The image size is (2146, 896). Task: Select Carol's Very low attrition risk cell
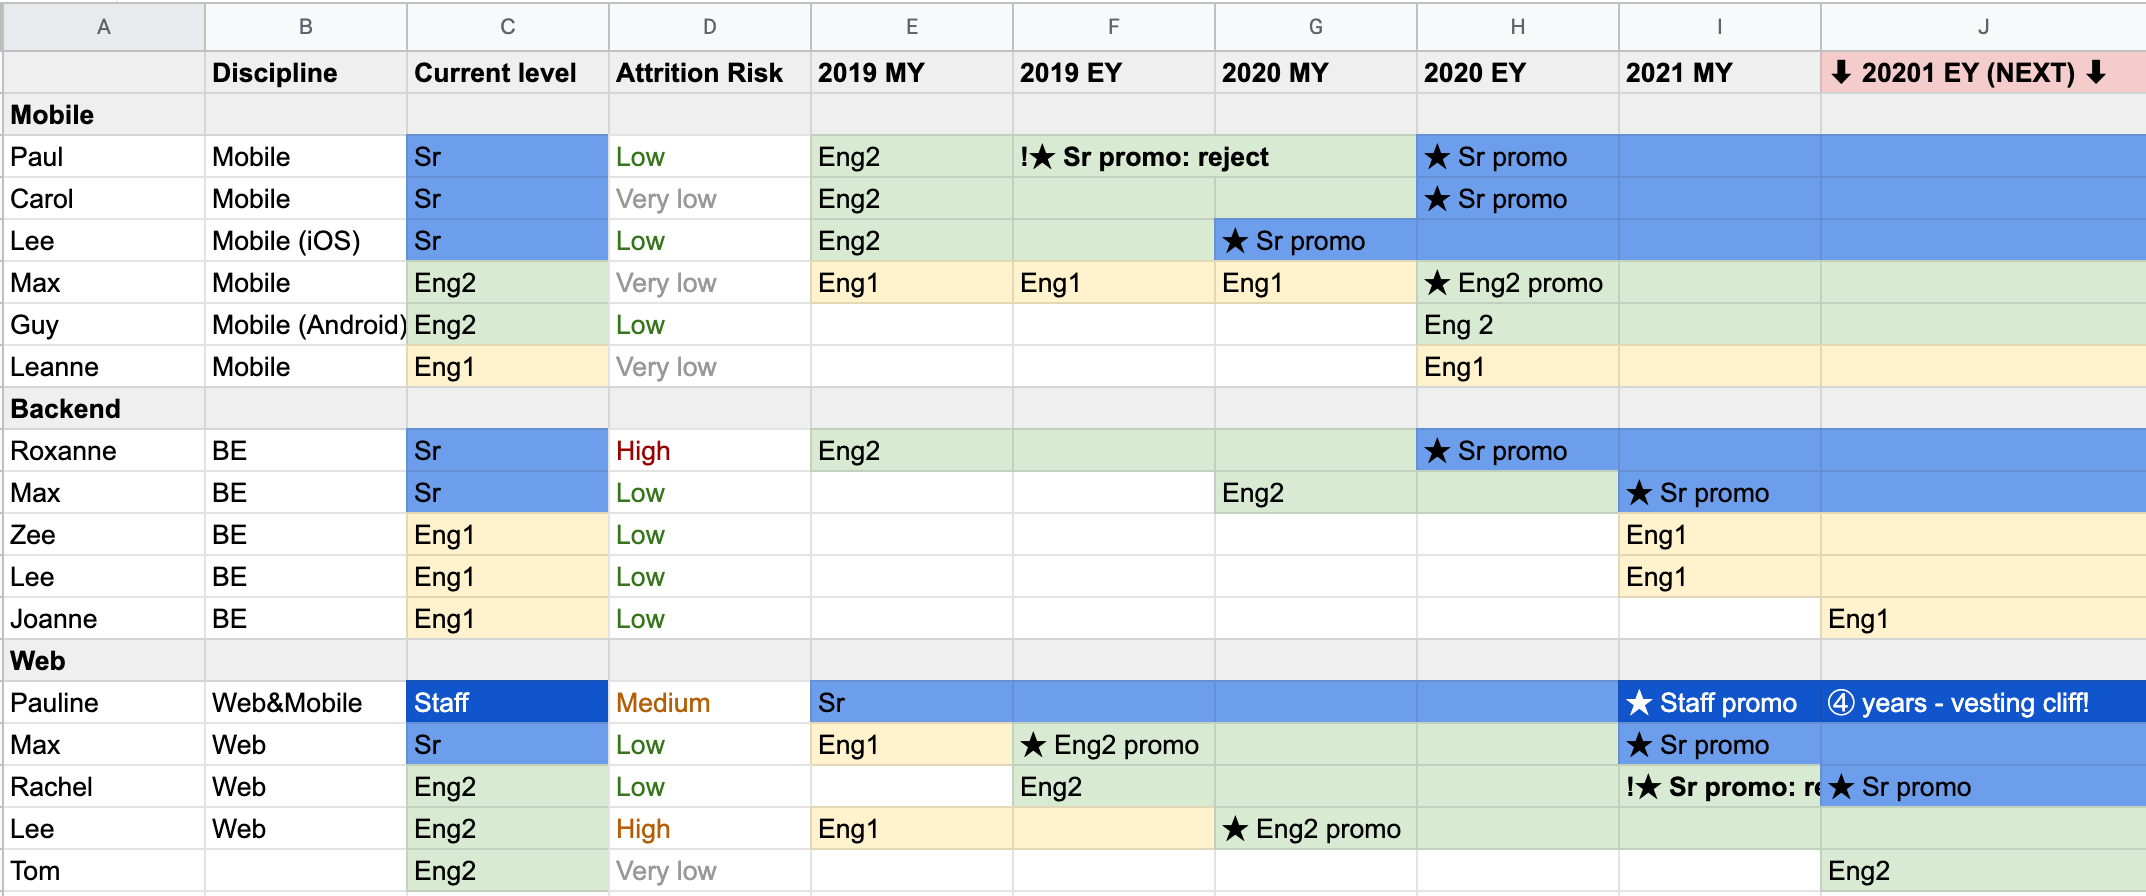(x=666, y=198)
